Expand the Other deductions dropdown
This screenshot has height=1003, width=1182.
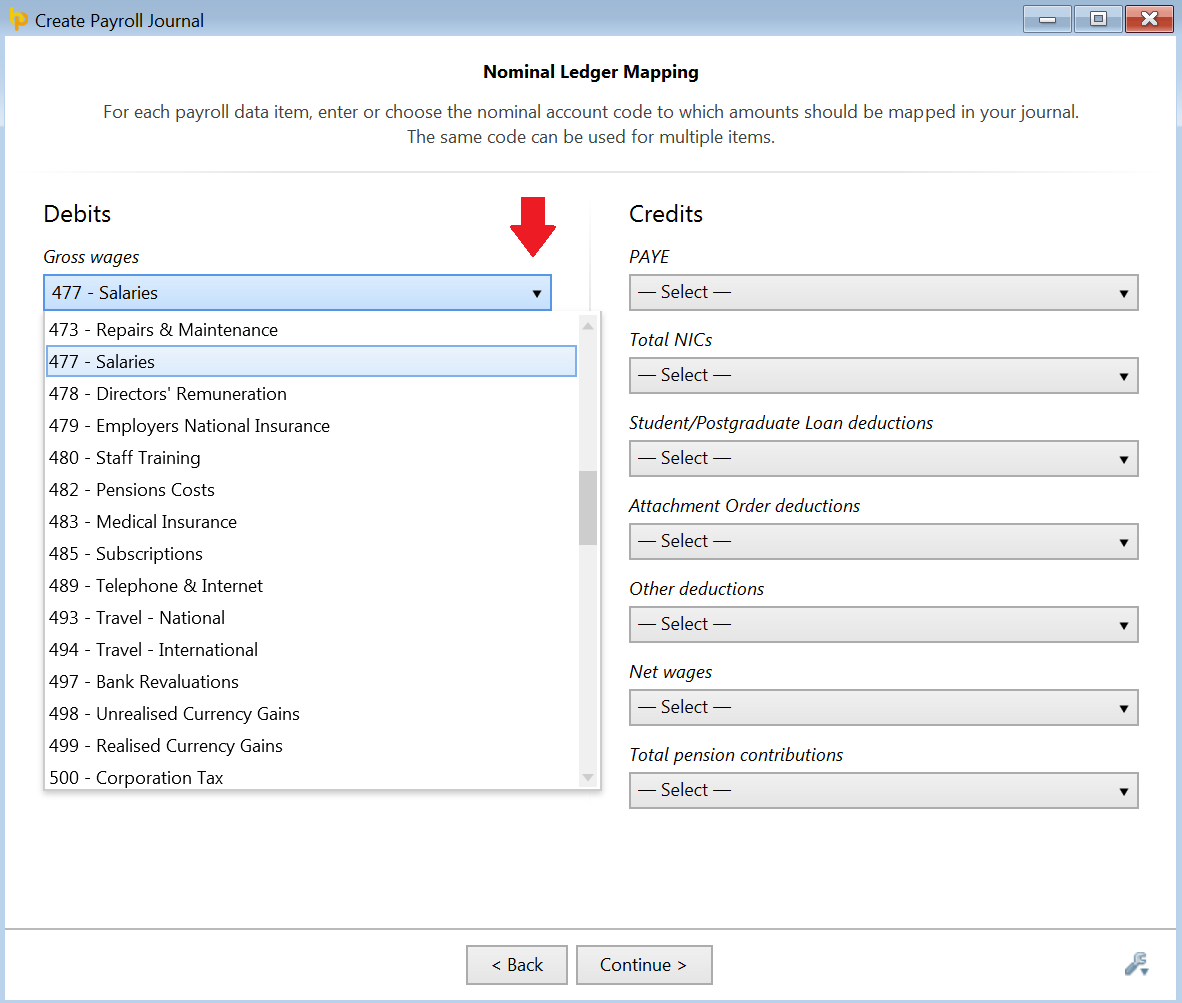pos(883,624)
